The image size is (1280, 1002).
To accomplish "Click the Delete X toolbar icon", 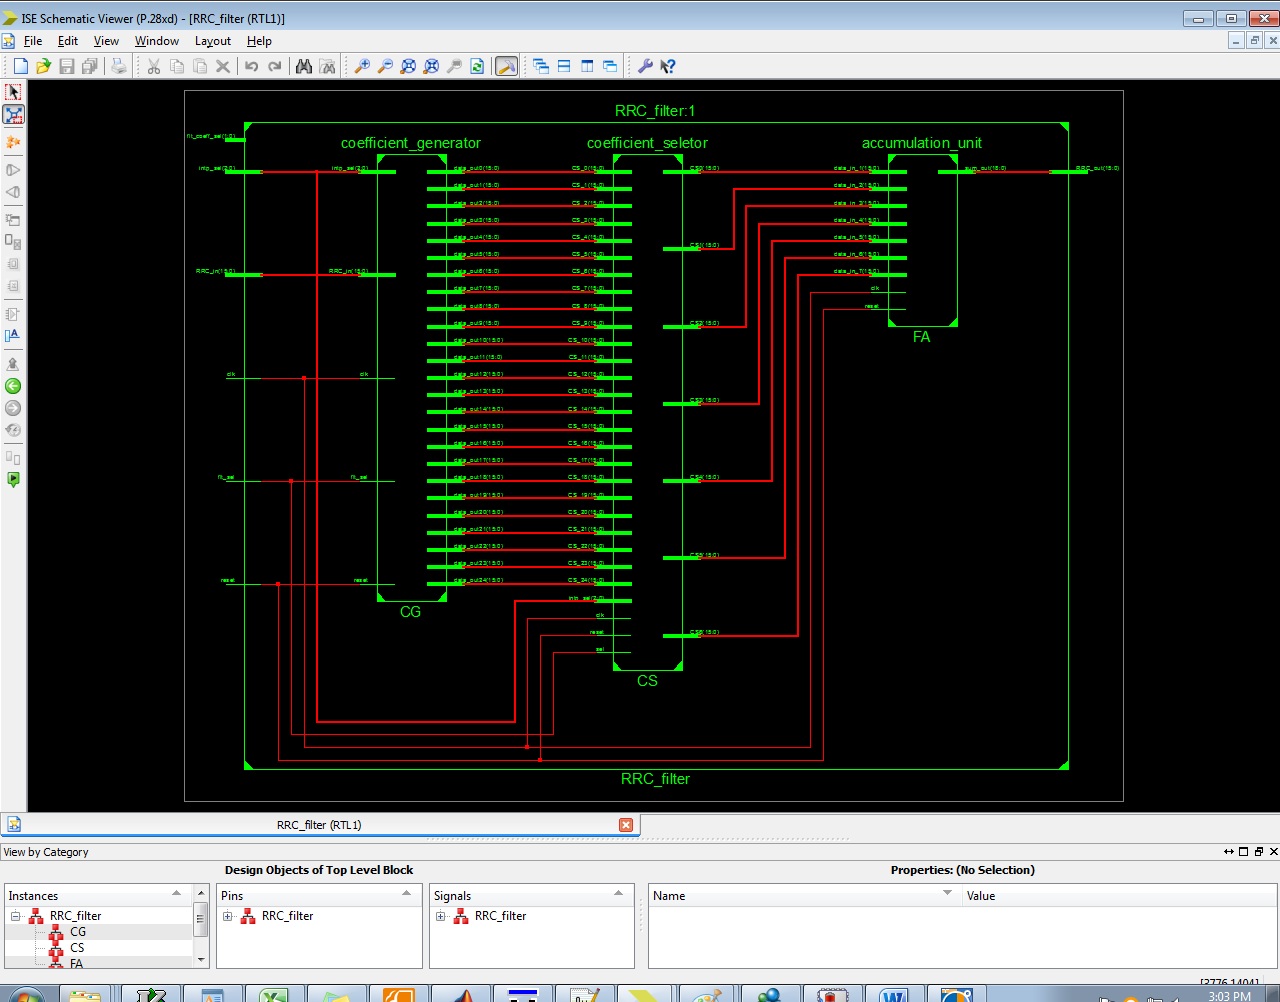I will click(222, 66).
